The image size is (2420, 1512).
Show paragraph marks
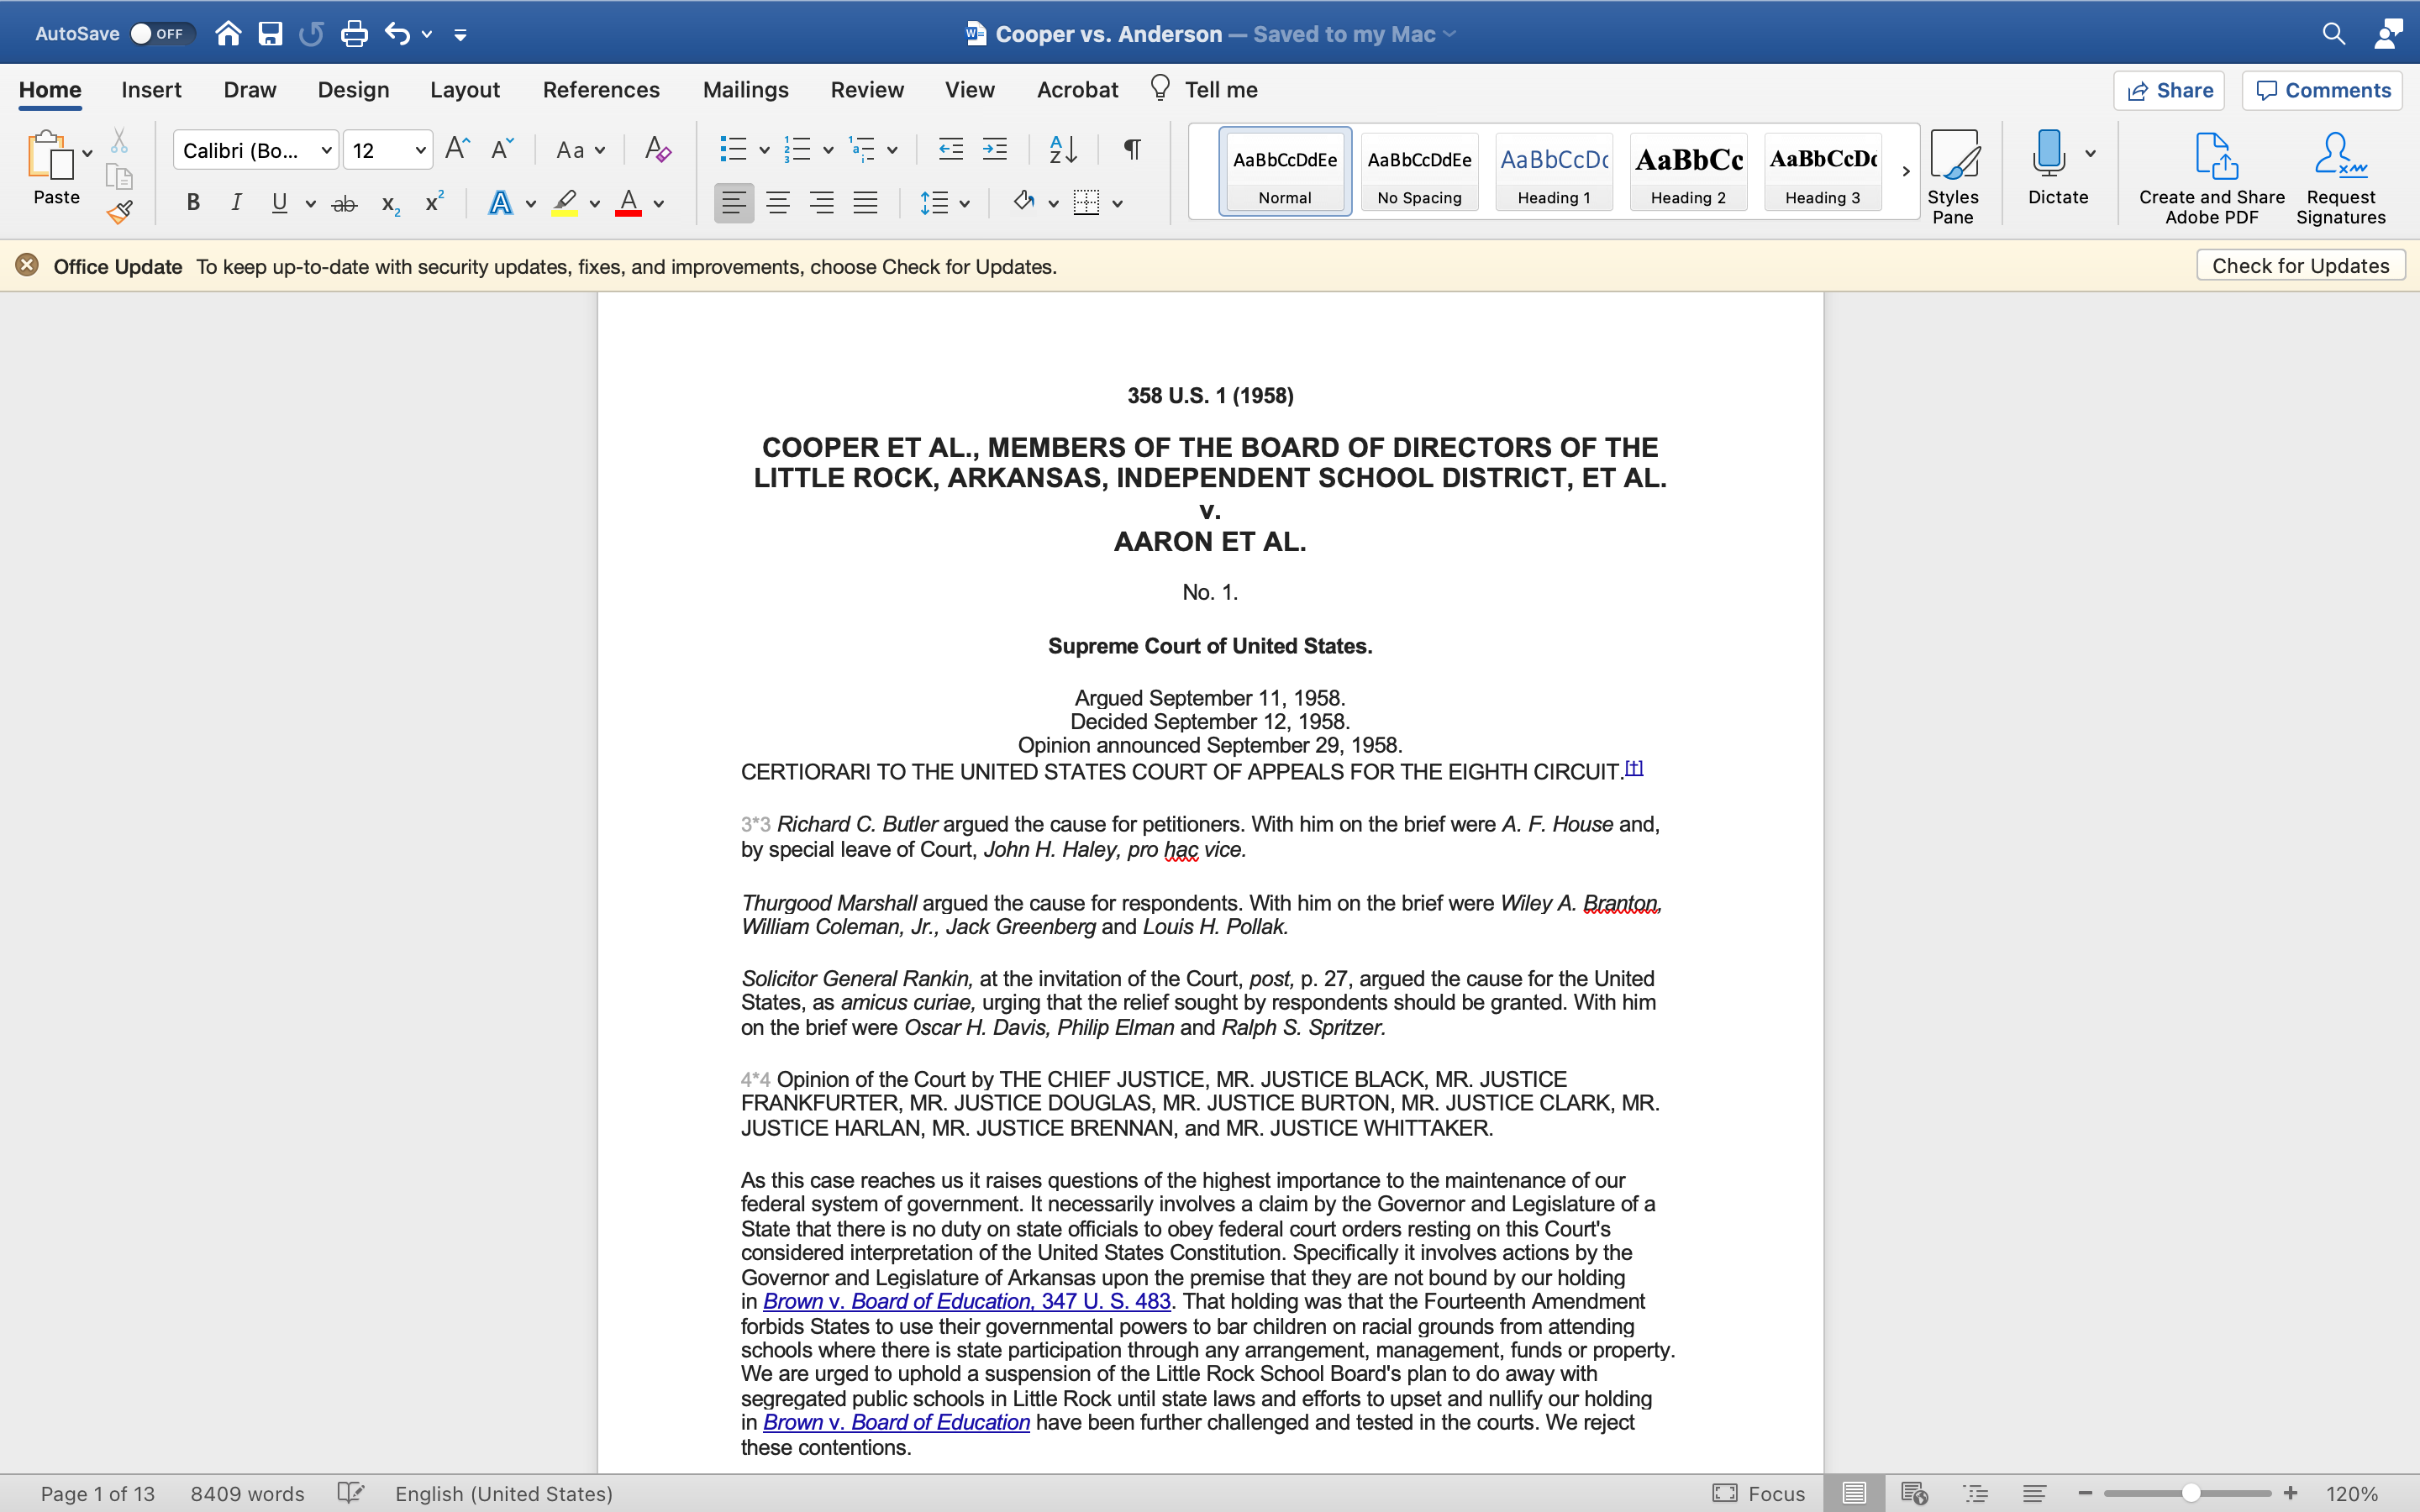click(1131, 149)
